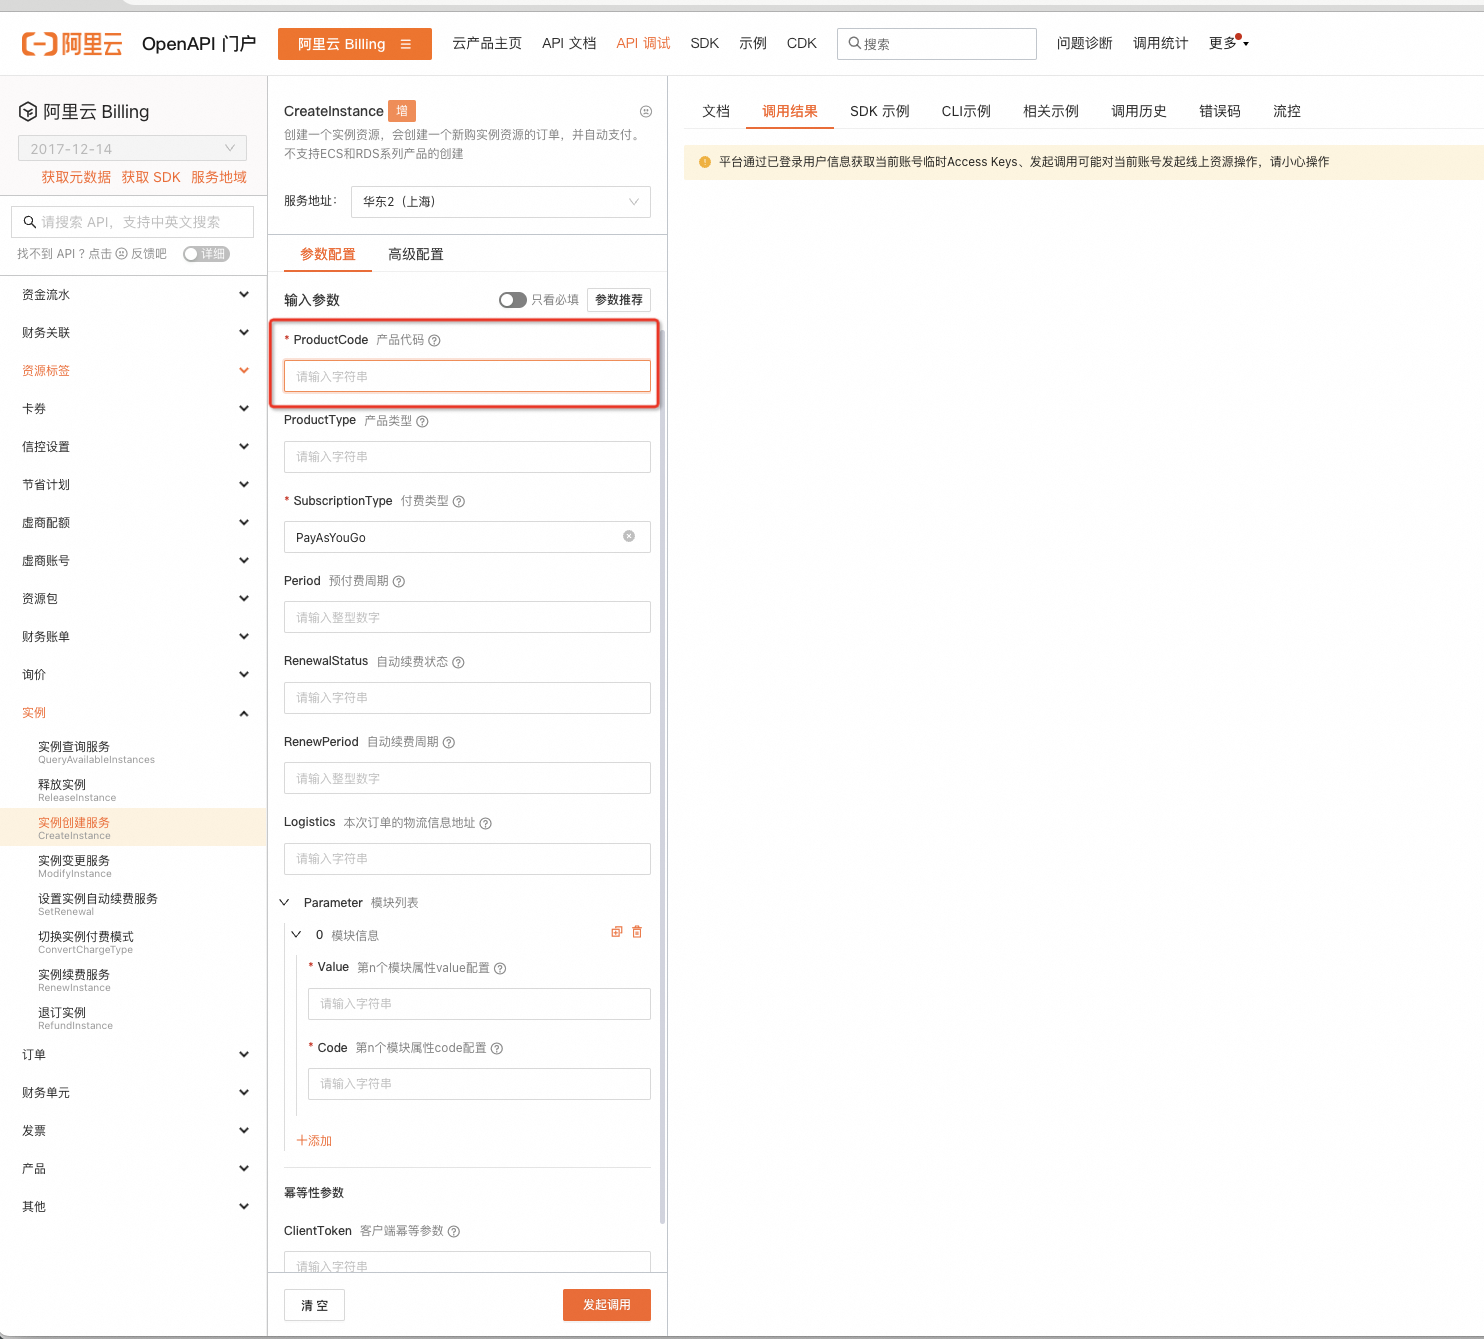Click the API search magnifier icon in sidebar
This screenshot has height=1339, width=1484.
pyautogui.click(x=30, y=222)
